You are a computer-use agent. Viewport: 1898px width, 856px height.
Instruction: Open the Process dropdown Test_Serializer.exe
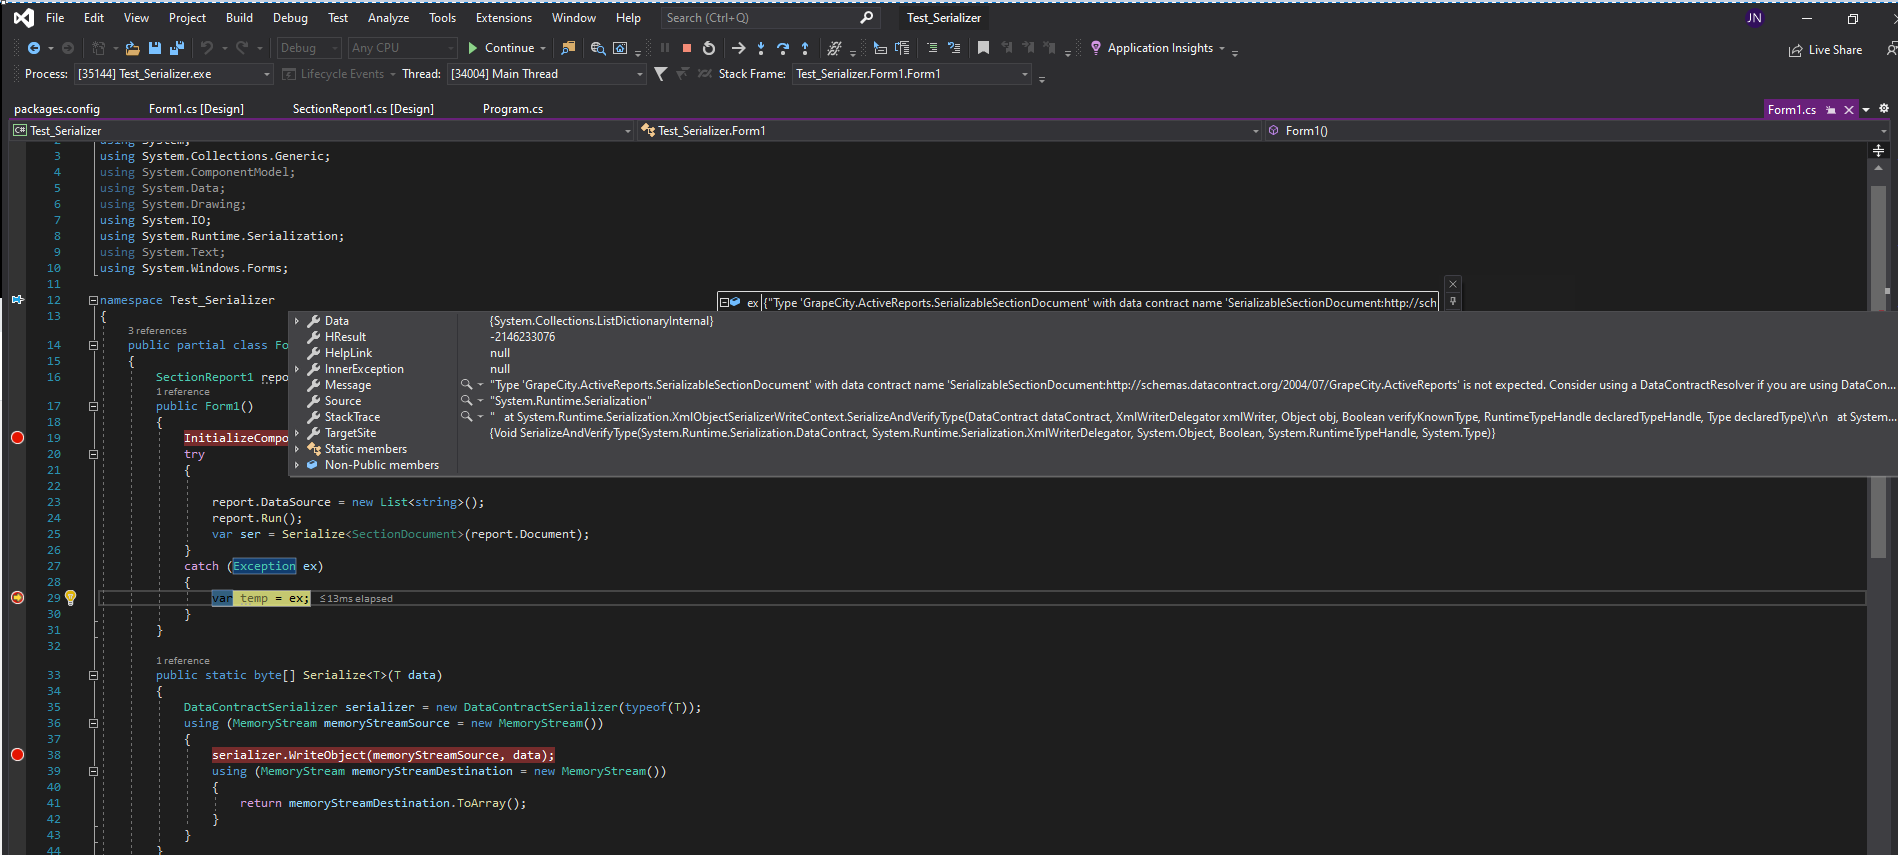pyautogui.click(x=173, y=74)
